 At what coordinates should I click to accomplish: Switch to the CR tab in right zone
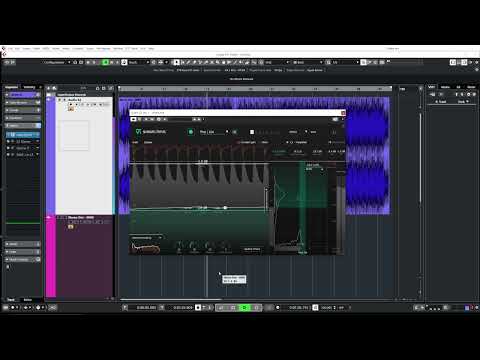coord(458,87)
